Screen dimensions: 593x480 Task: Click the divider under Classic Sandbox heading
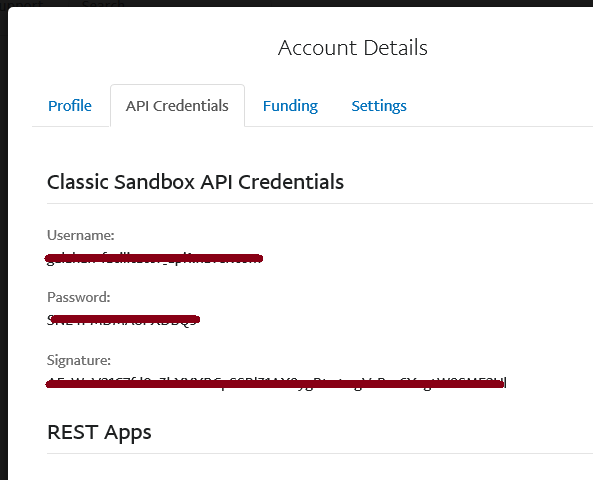[320, 203]
